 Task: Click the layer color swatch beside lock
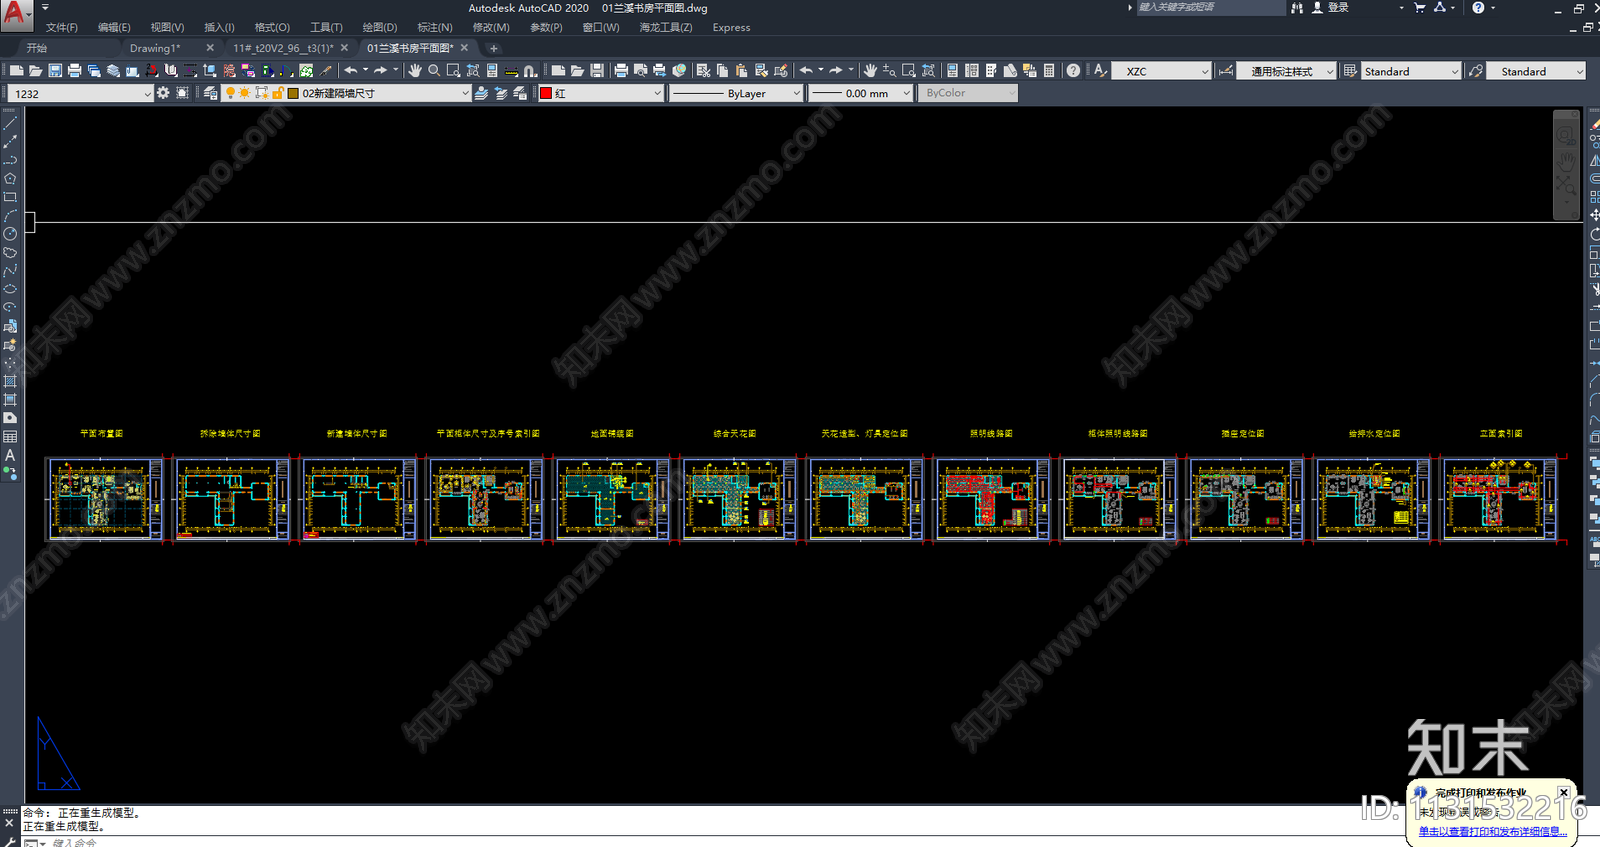pos(292,93)
